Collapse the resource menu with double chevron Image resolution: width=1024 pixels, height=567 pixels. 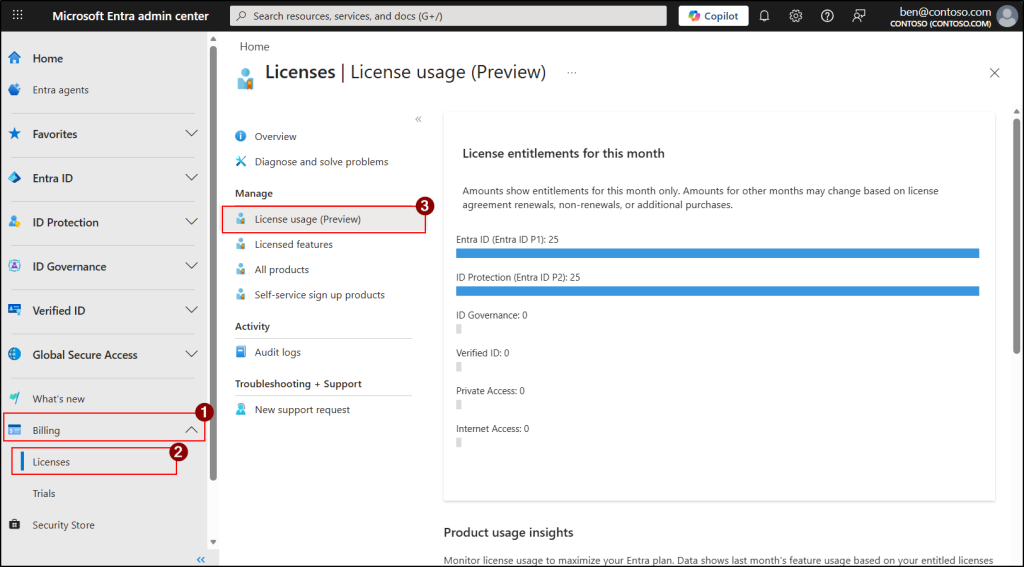418,119
